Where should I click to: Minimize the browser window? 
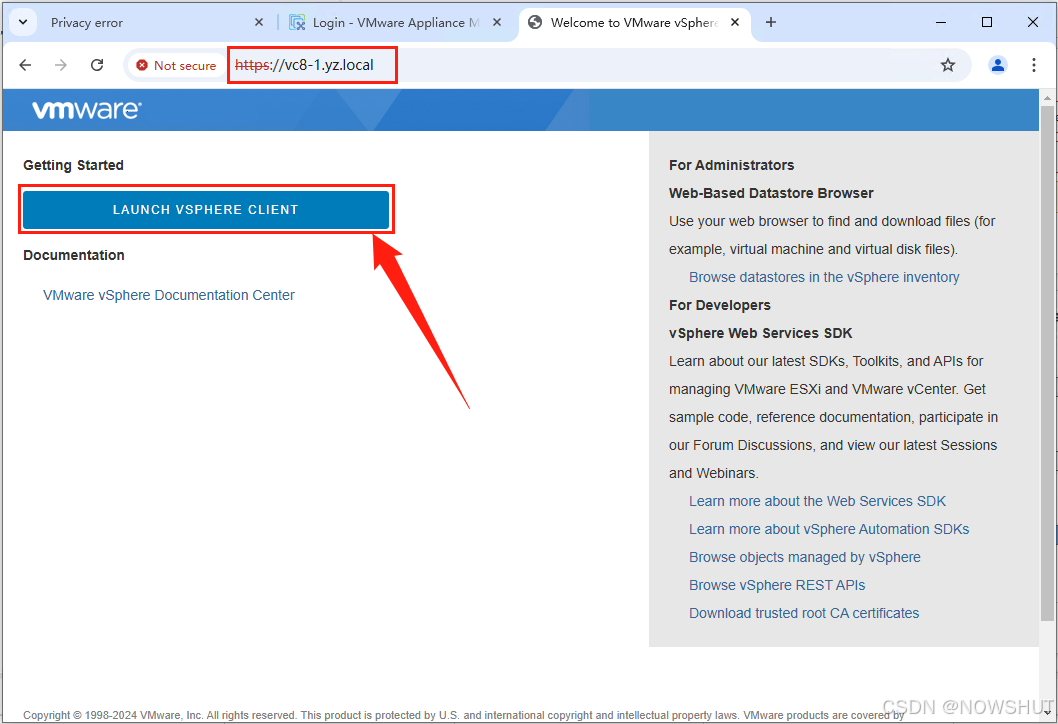[x=941, y=22]
